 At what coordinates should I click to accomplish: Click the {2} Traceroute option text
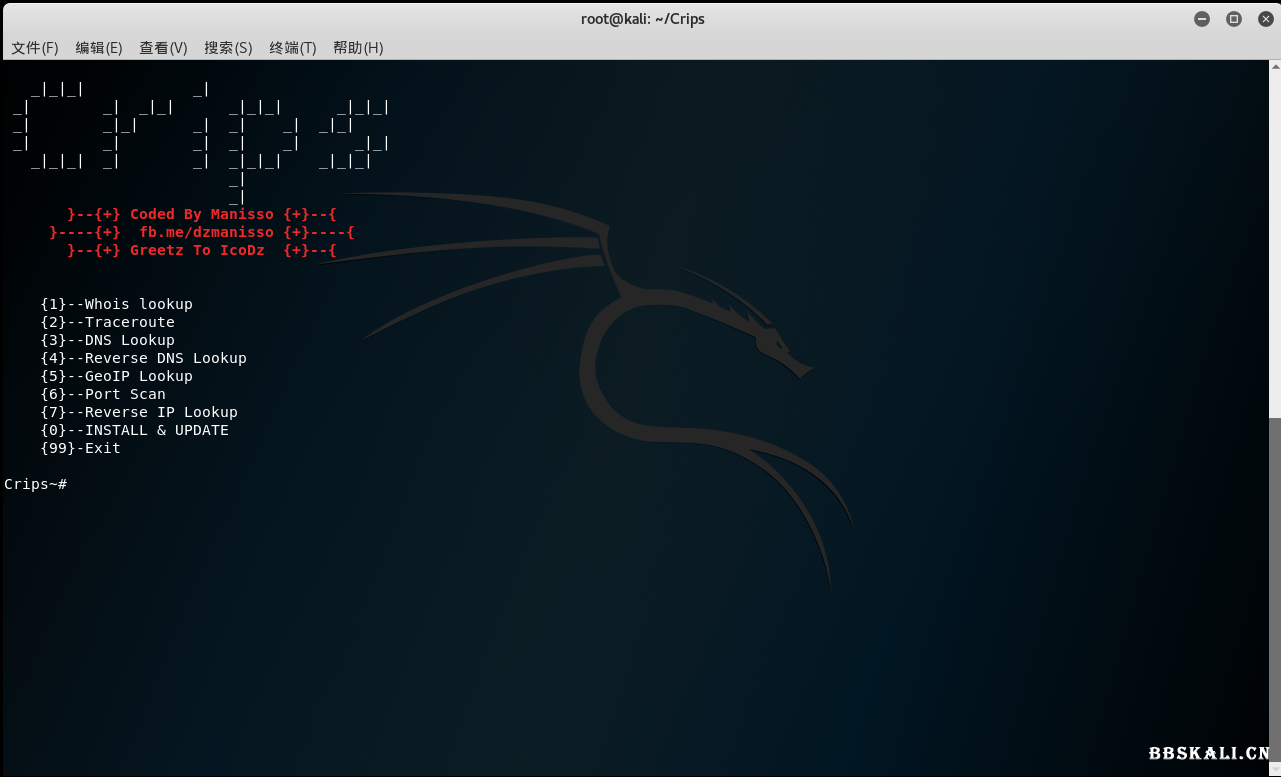pyautogui.click(x=107, y=322)
